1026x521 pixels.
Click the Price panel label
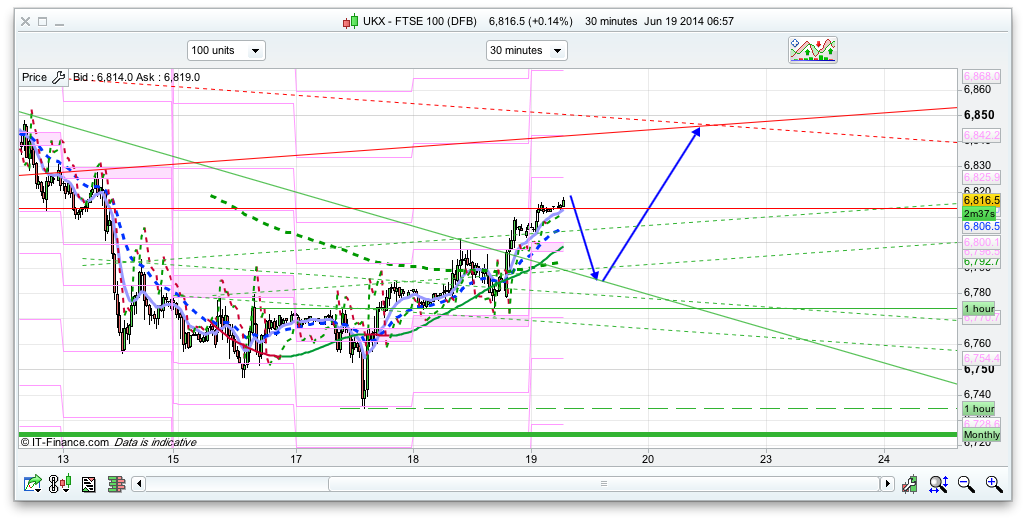pyautogui.click(x=35, y=77)
